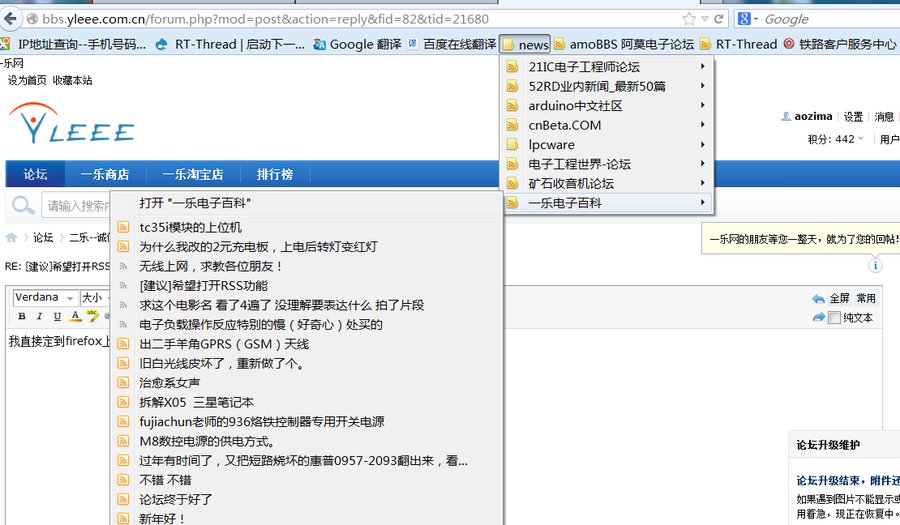Screen dimensions: 900x525
Task: Click the redo arrow icon in editor
Action: coord(817,317)
